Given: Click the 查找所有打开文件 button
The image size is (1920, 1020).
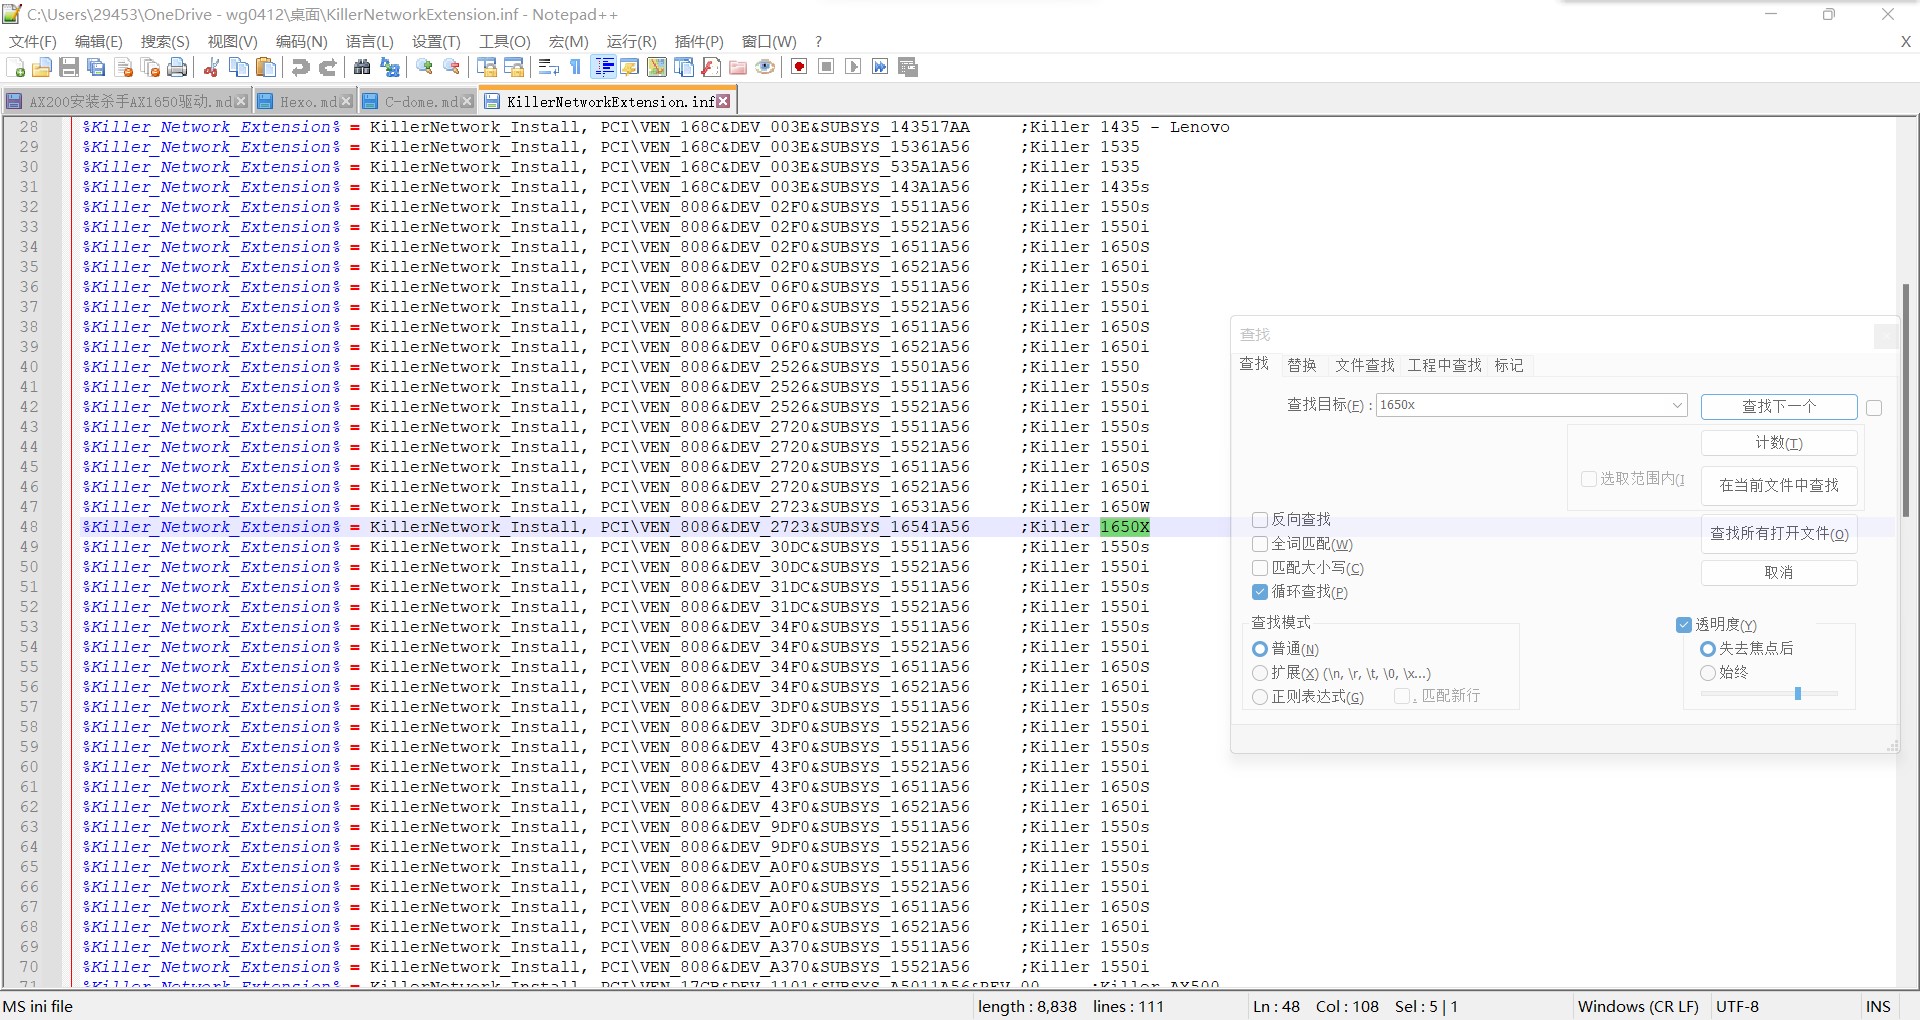Looking at the screenshot, I should (1779, 533).
